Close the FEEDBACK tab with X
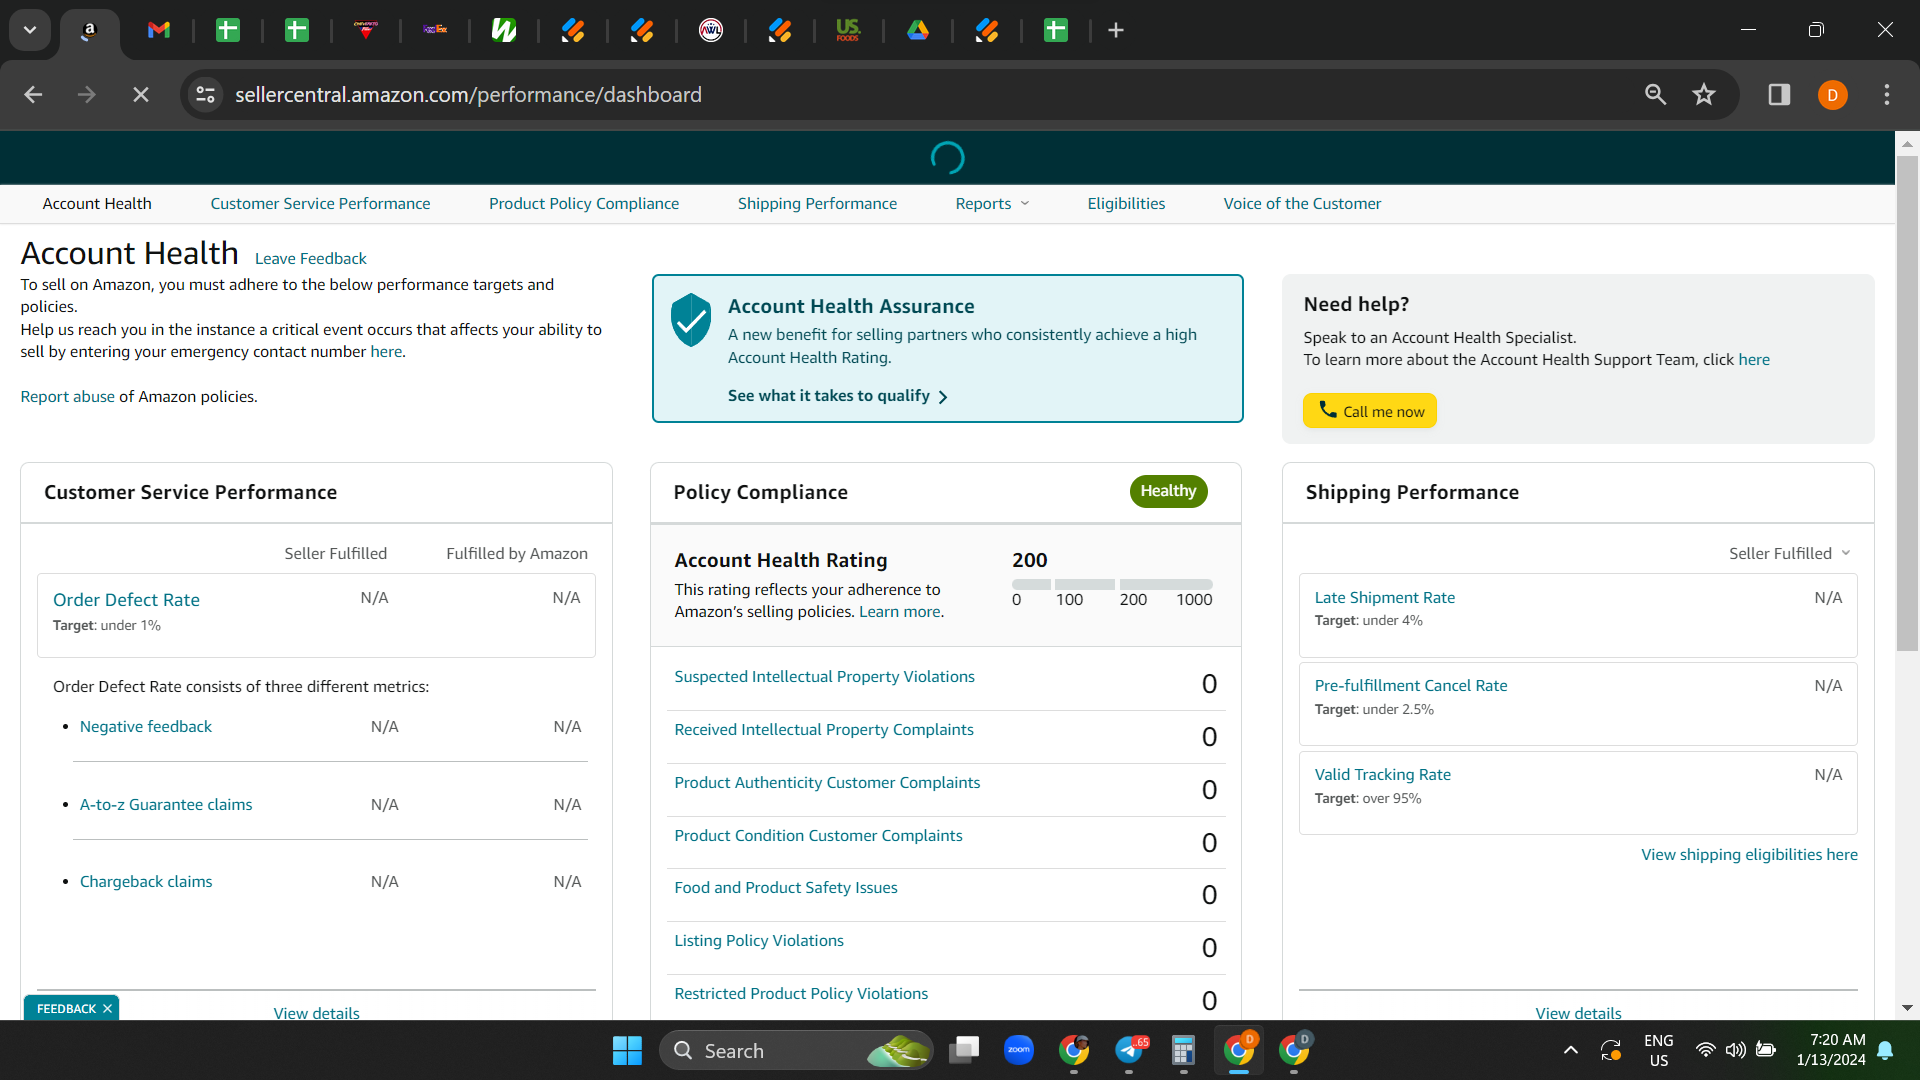Image resolution: width=1920 pixels, height=1080 pixels. (107, 1008)
